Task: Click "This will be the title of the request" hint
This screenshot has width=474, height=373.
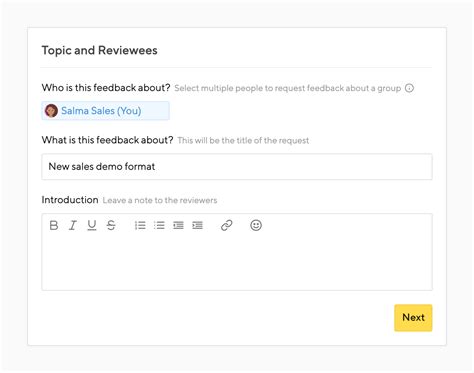Action: 243,140
